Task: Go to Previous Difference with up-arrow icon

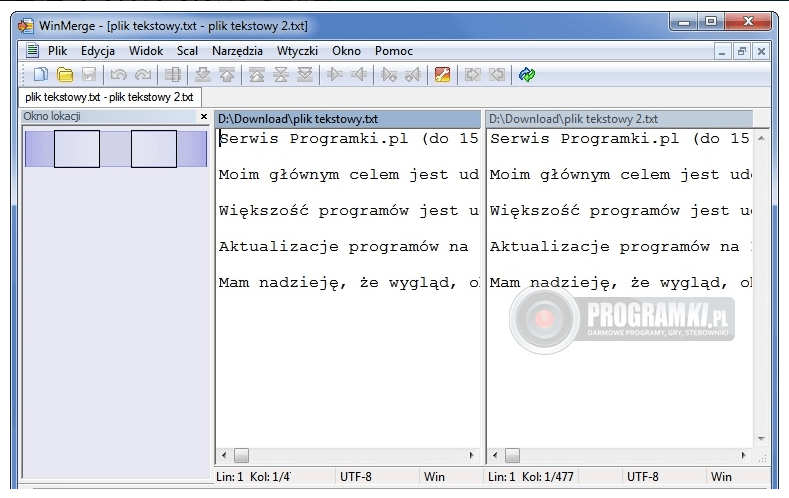Action: pyautogui.click(x=227, y=75)
